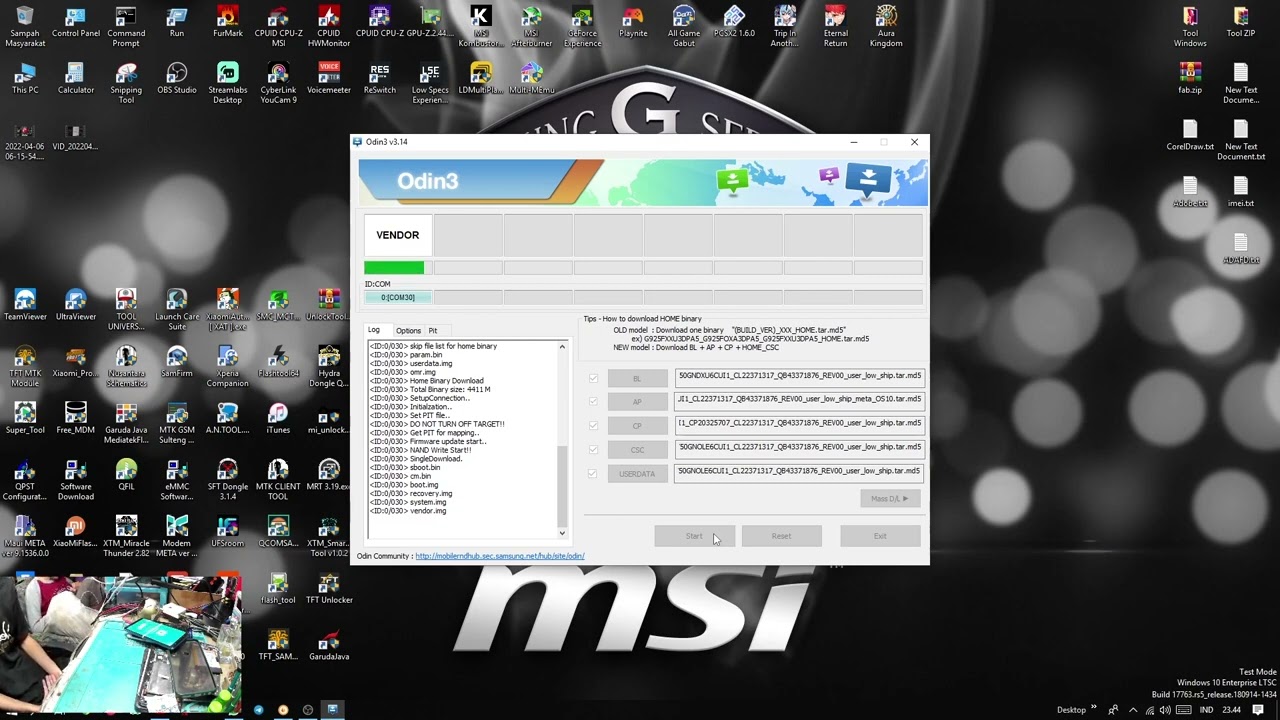The height and width of the screenshot is (720, 1280).
Task: Click the VENDOR status box
Action: 398,235
